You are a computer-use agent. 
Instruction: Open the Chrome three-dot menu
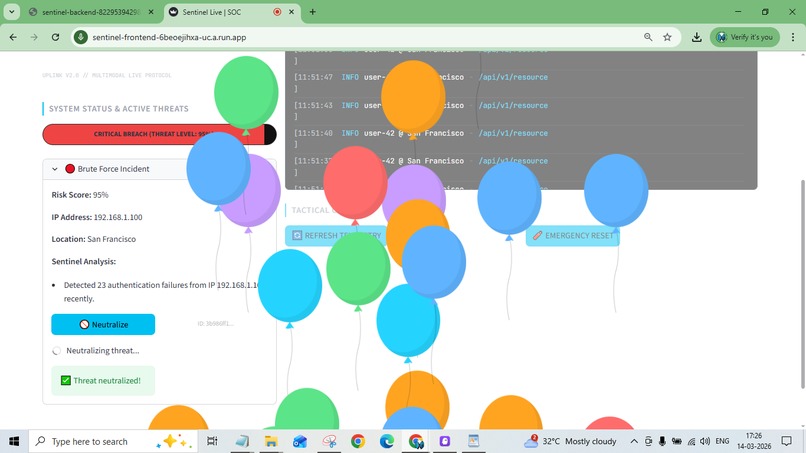(x=793, y=37)
